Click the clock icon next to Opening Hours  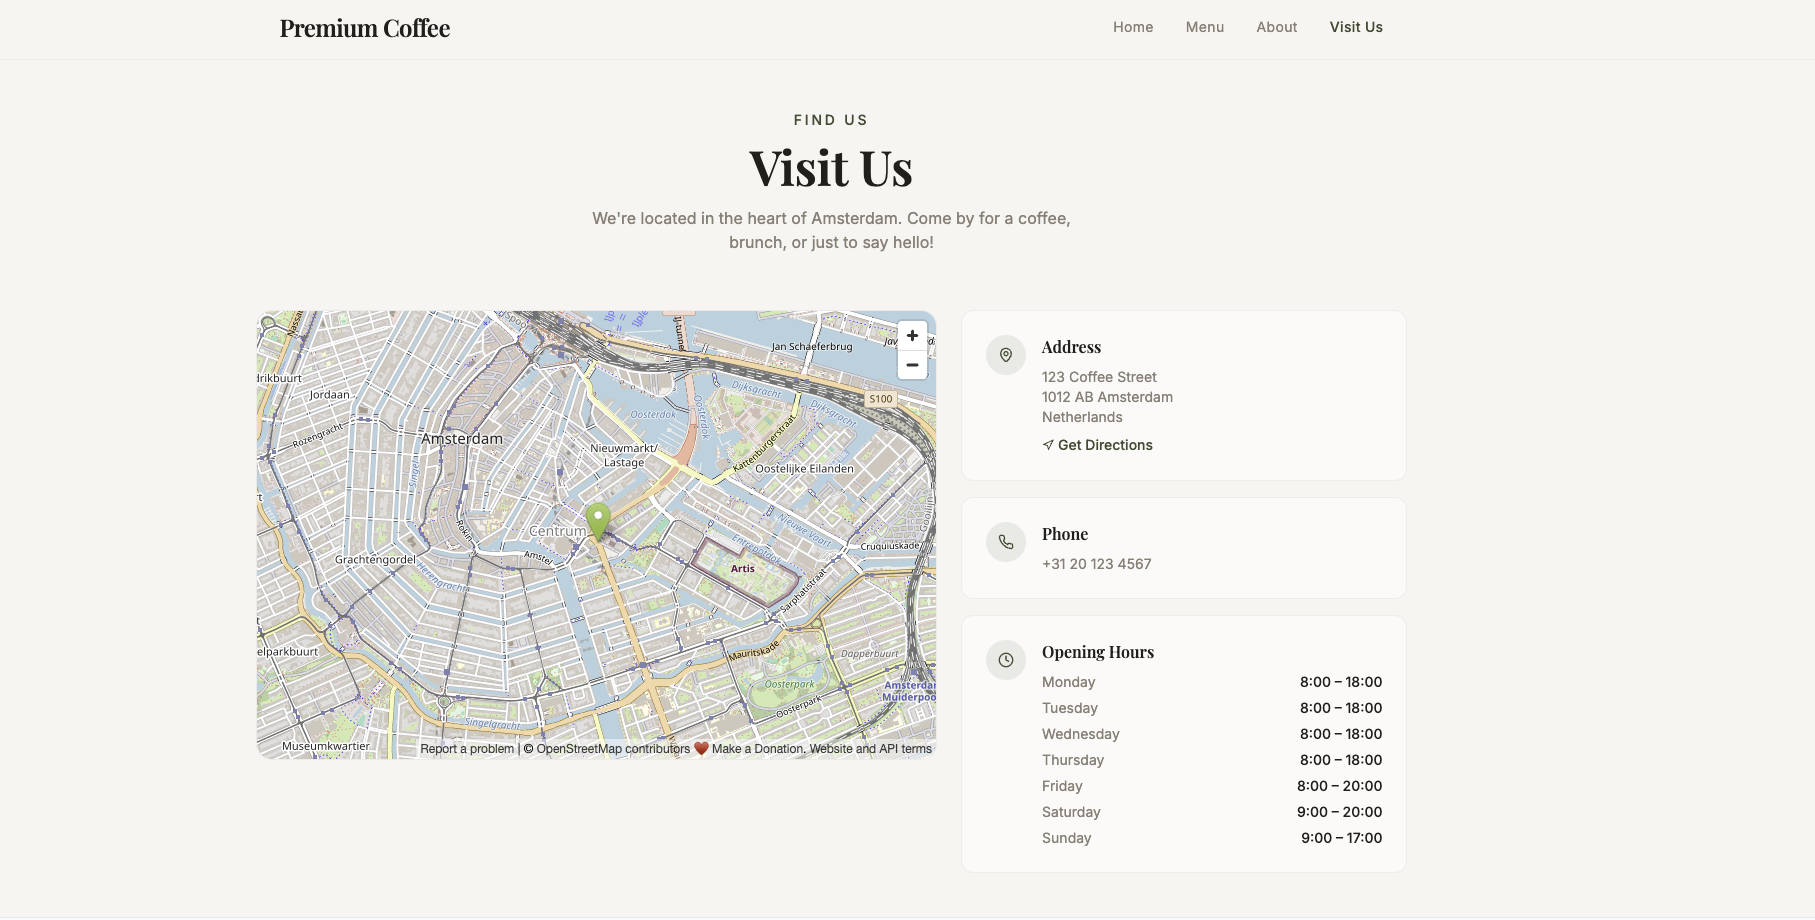[x=1005, y=660]
